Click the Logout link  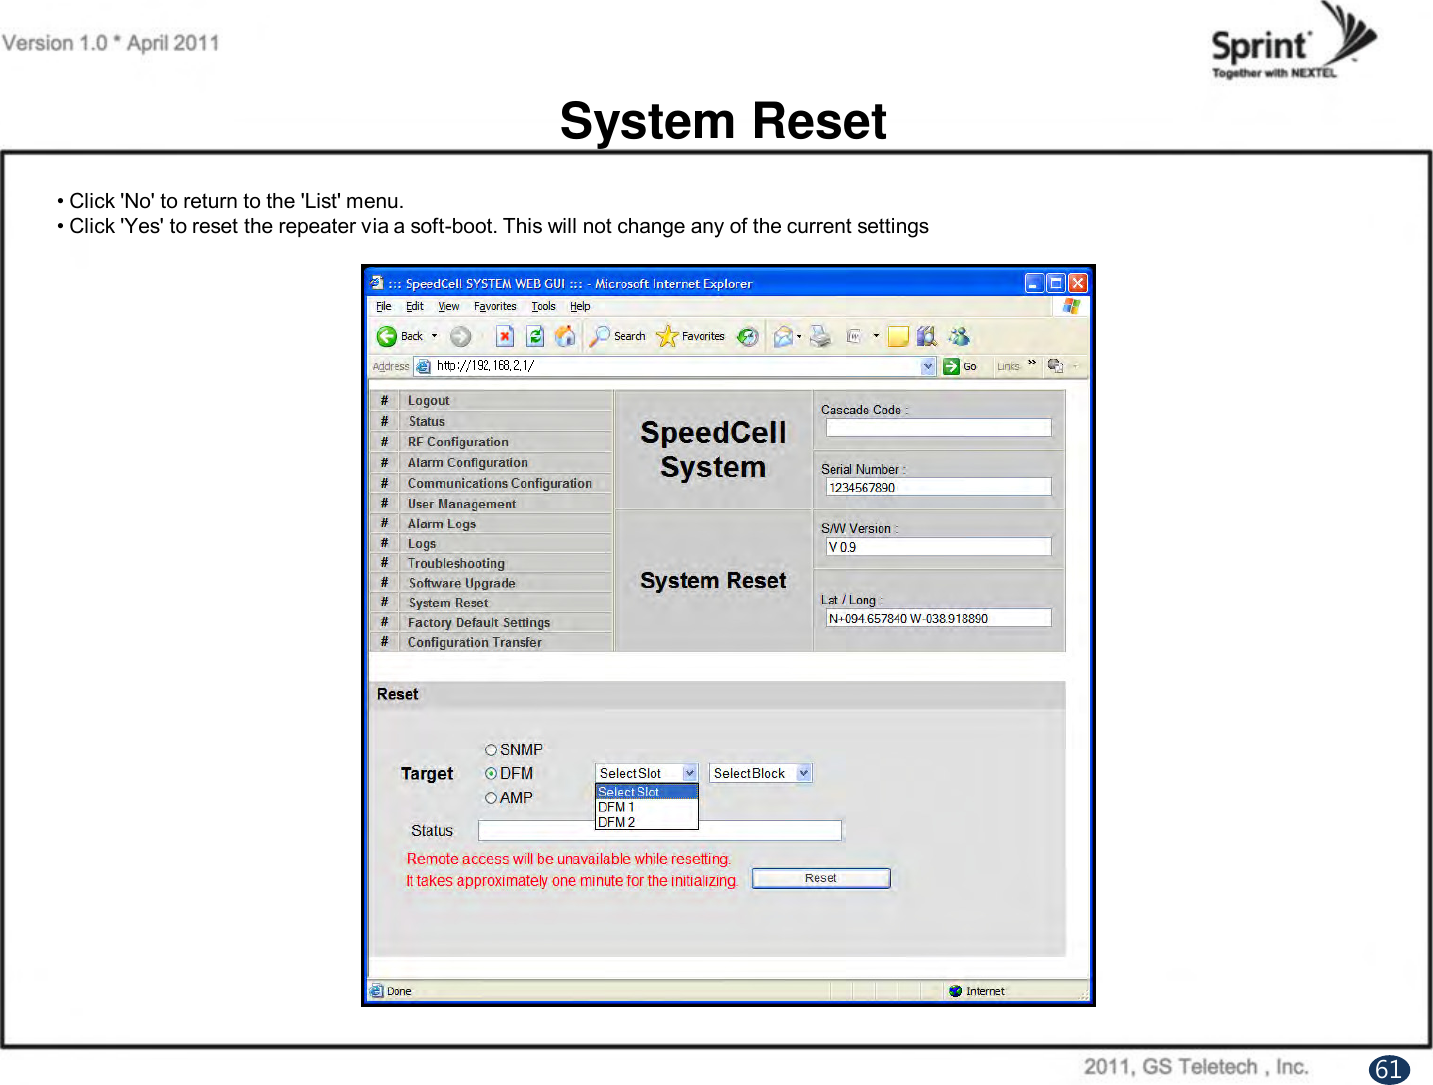click(x=429, y=401)
